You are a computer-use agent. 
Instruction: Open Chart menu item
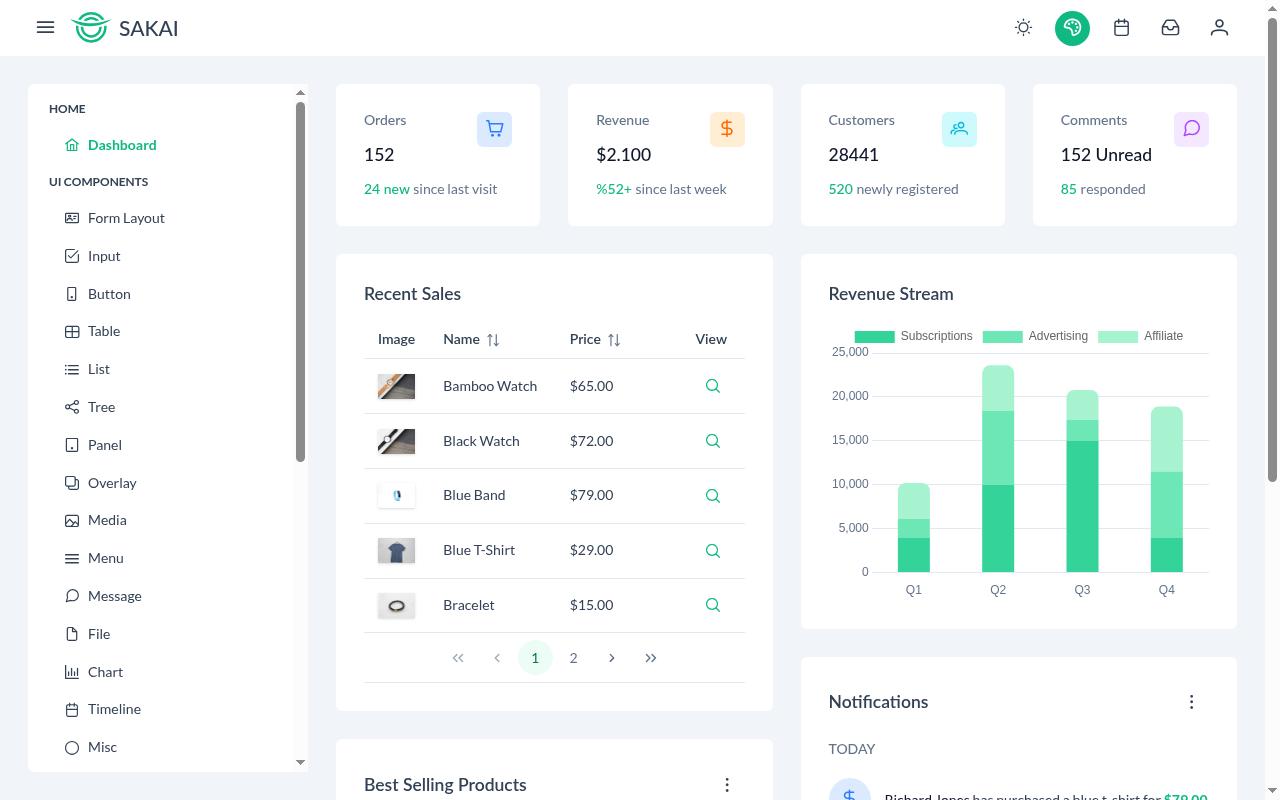point(168,672)
